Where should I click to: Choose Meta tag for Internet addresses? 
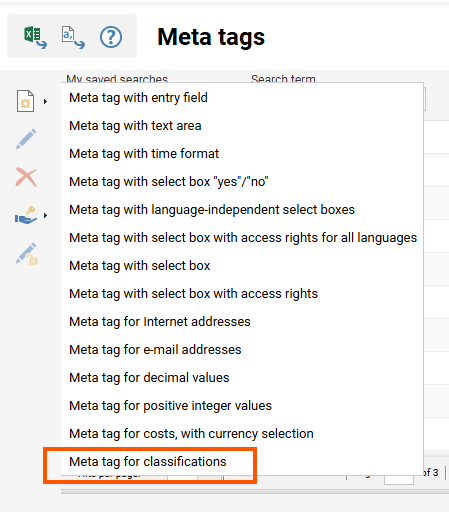160,322
